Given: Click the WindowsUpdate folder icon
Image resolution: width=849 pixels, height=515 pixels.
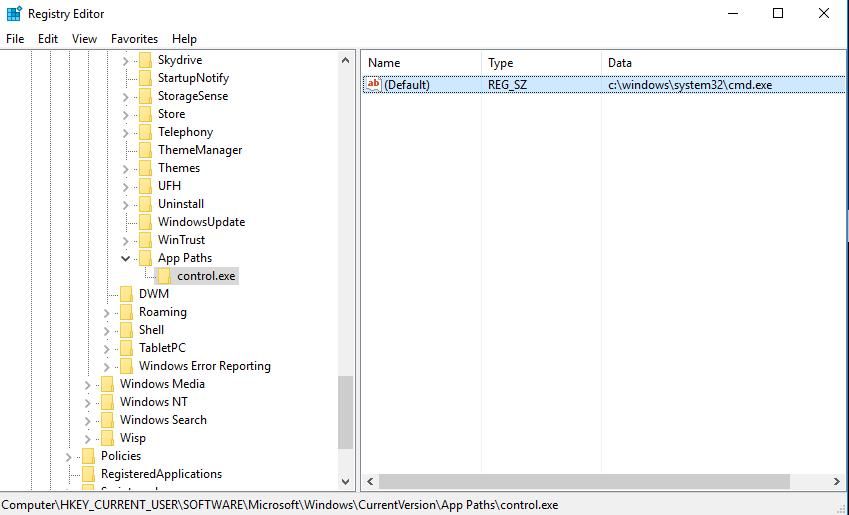Looking at the screenshot, I should click(145, 222).
